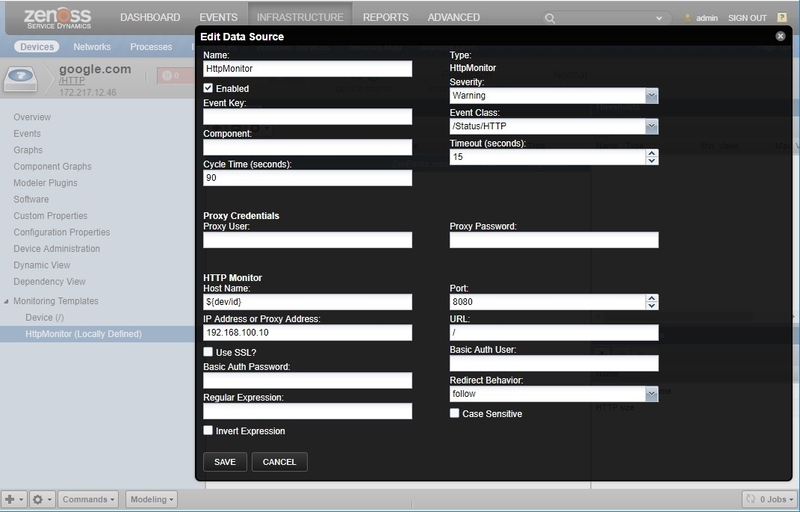Click the google.com device icon
The width and height of the screenshot is (800, 512).
[x=20, y=79]
